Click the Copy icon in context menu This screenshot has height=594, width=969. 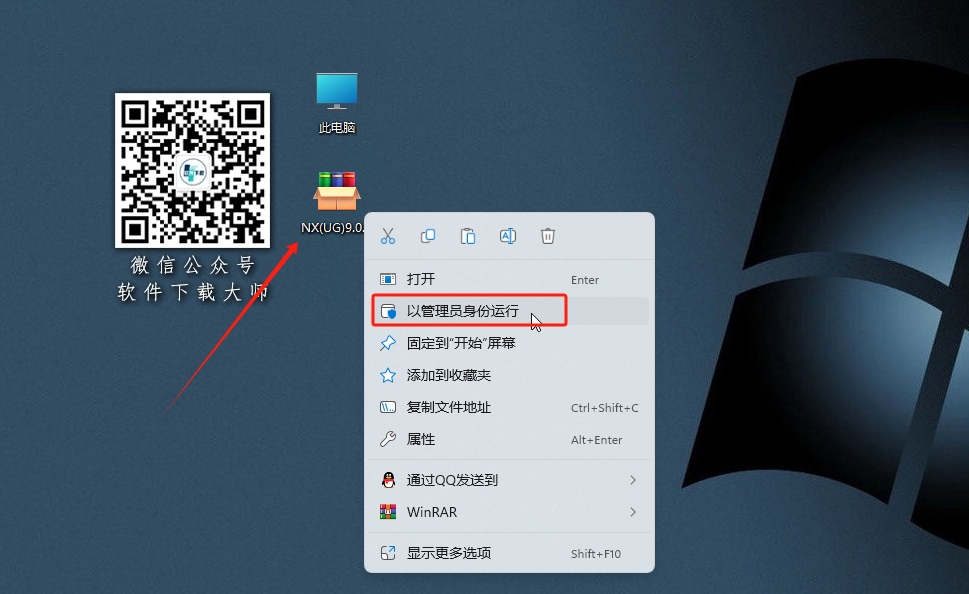pos(428,236)
